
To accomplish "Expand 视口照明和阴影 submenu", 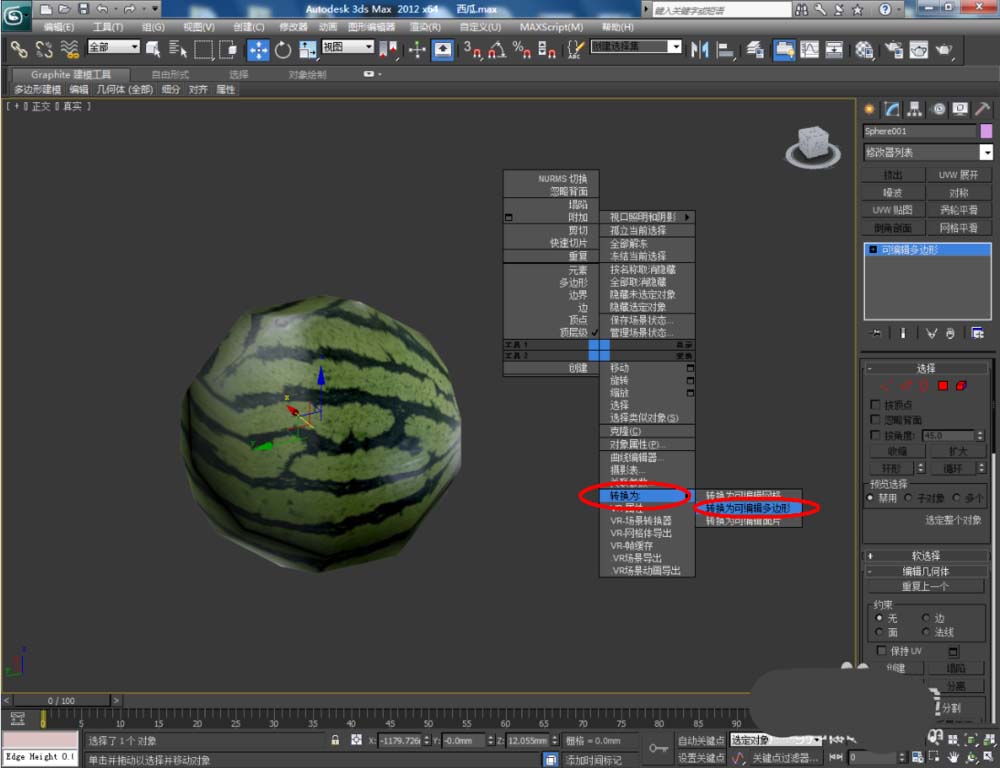I will coord(647,217).
